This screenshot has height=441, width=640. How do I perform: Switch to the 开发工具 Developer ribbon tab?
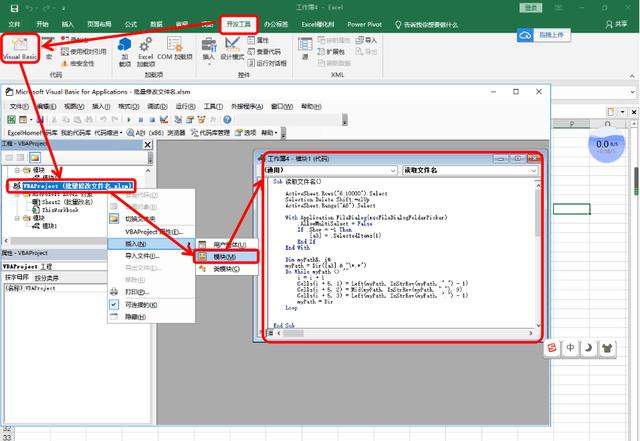239,24
